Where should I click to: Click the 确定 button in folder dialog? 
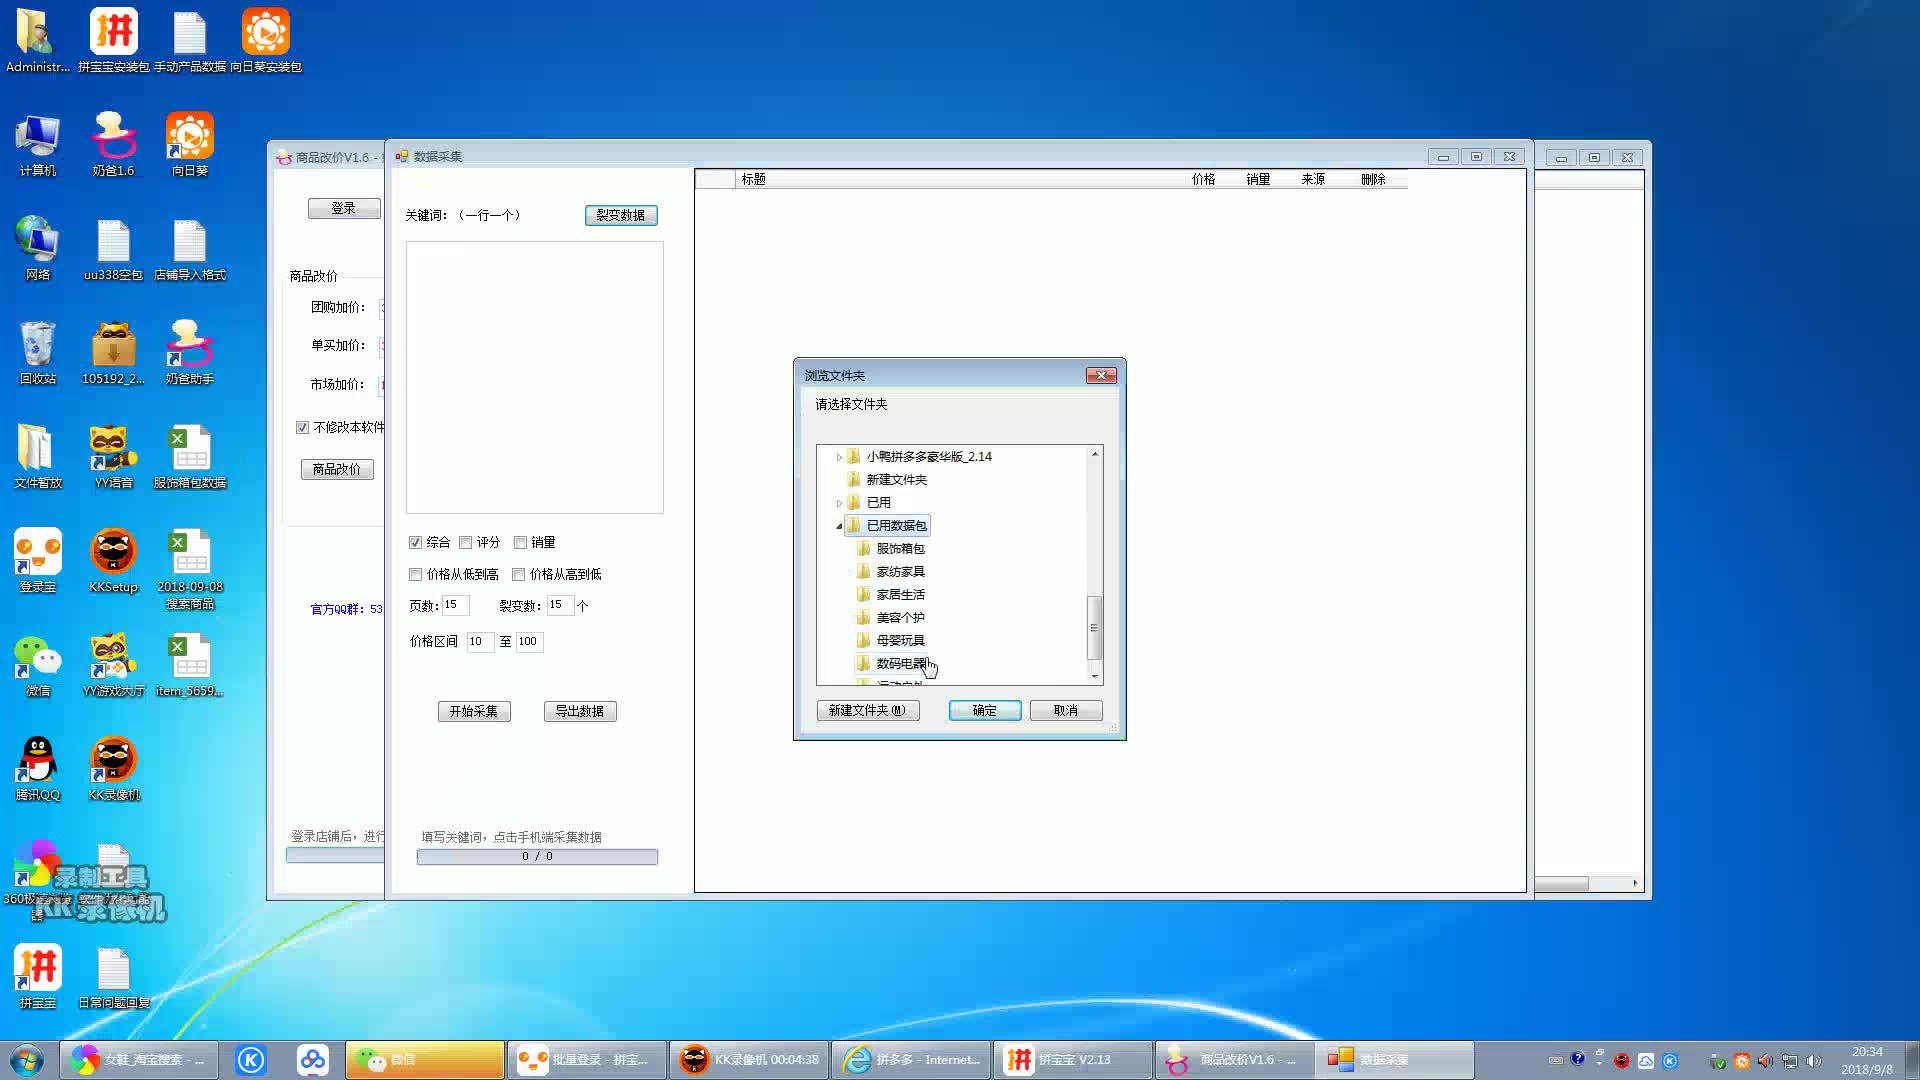984,710
